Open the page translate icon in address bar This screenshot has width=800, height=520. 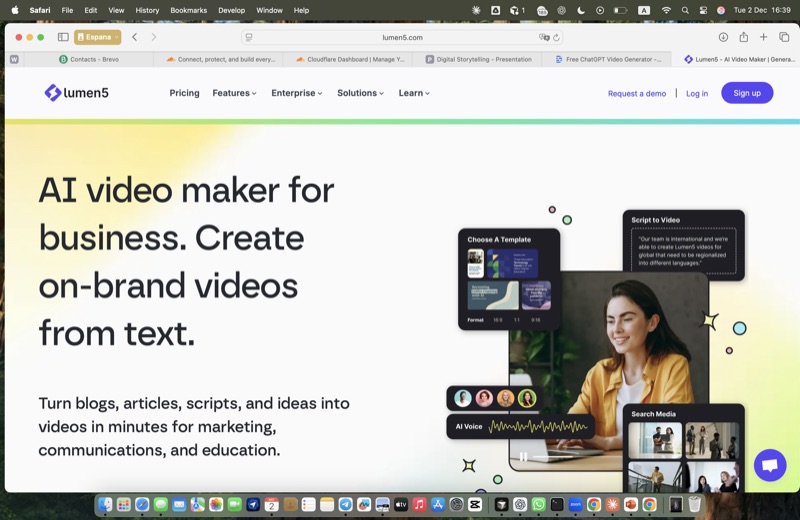coord(544,37)
